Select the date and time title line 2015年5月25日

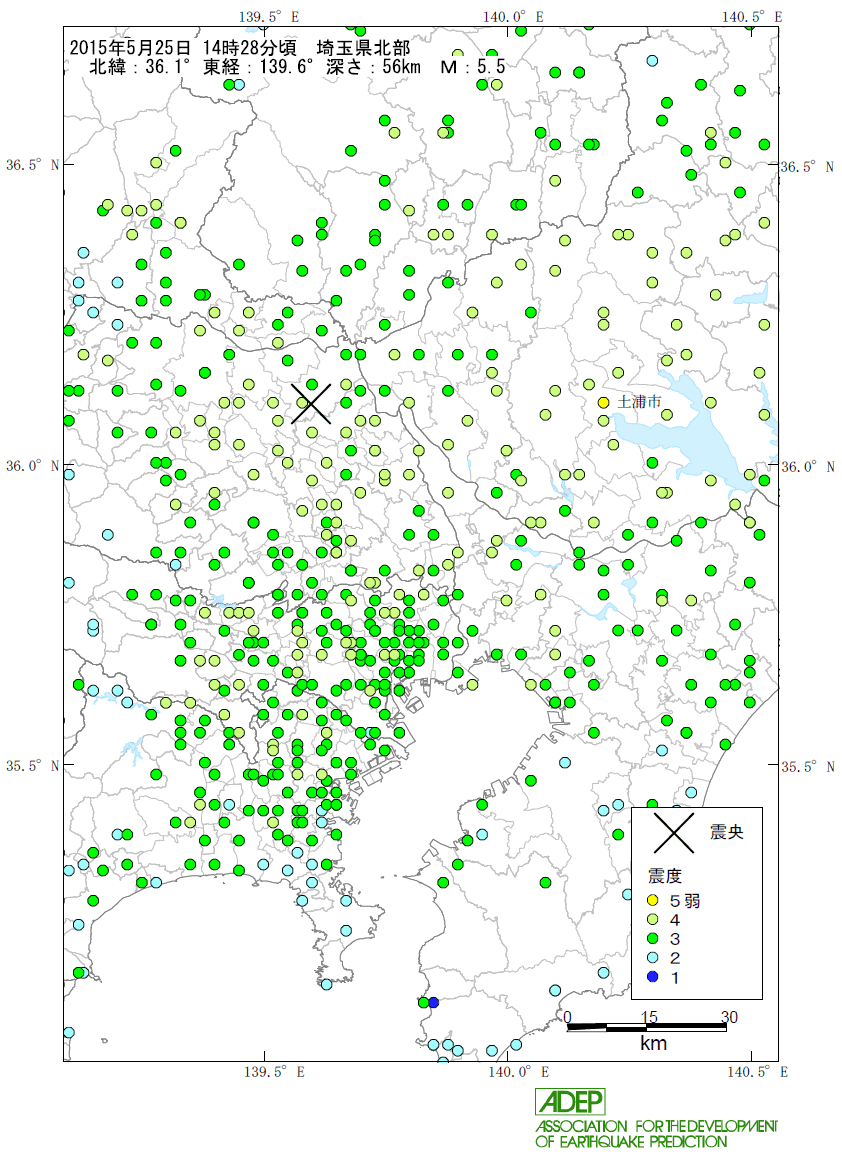click(240, 47)
